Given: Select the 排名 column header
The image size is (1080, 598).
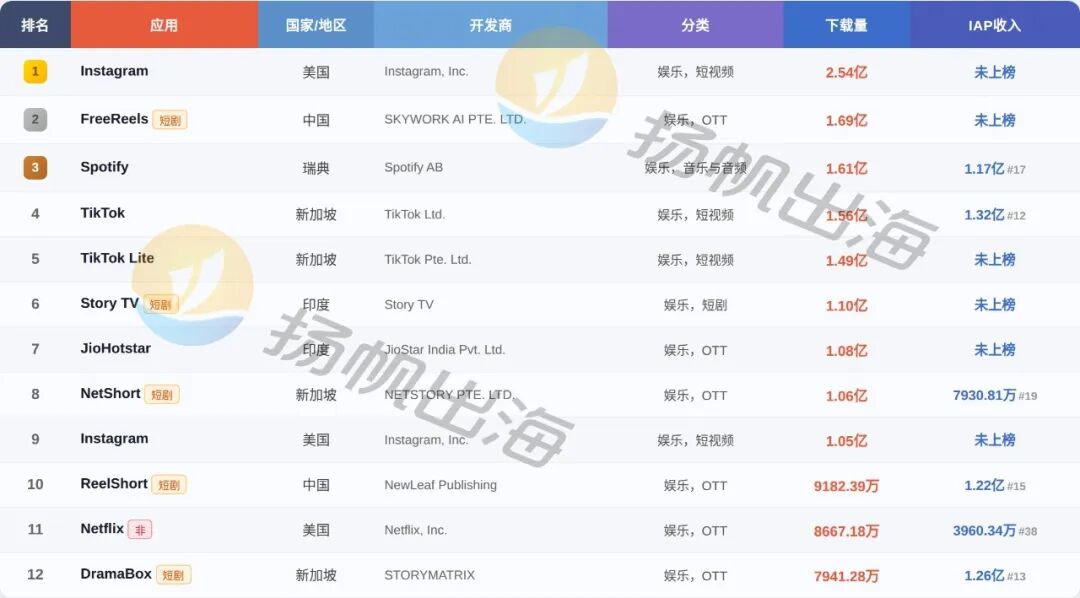Looking at the screenshot, I should pyautogui.click(x=35, y=25).
